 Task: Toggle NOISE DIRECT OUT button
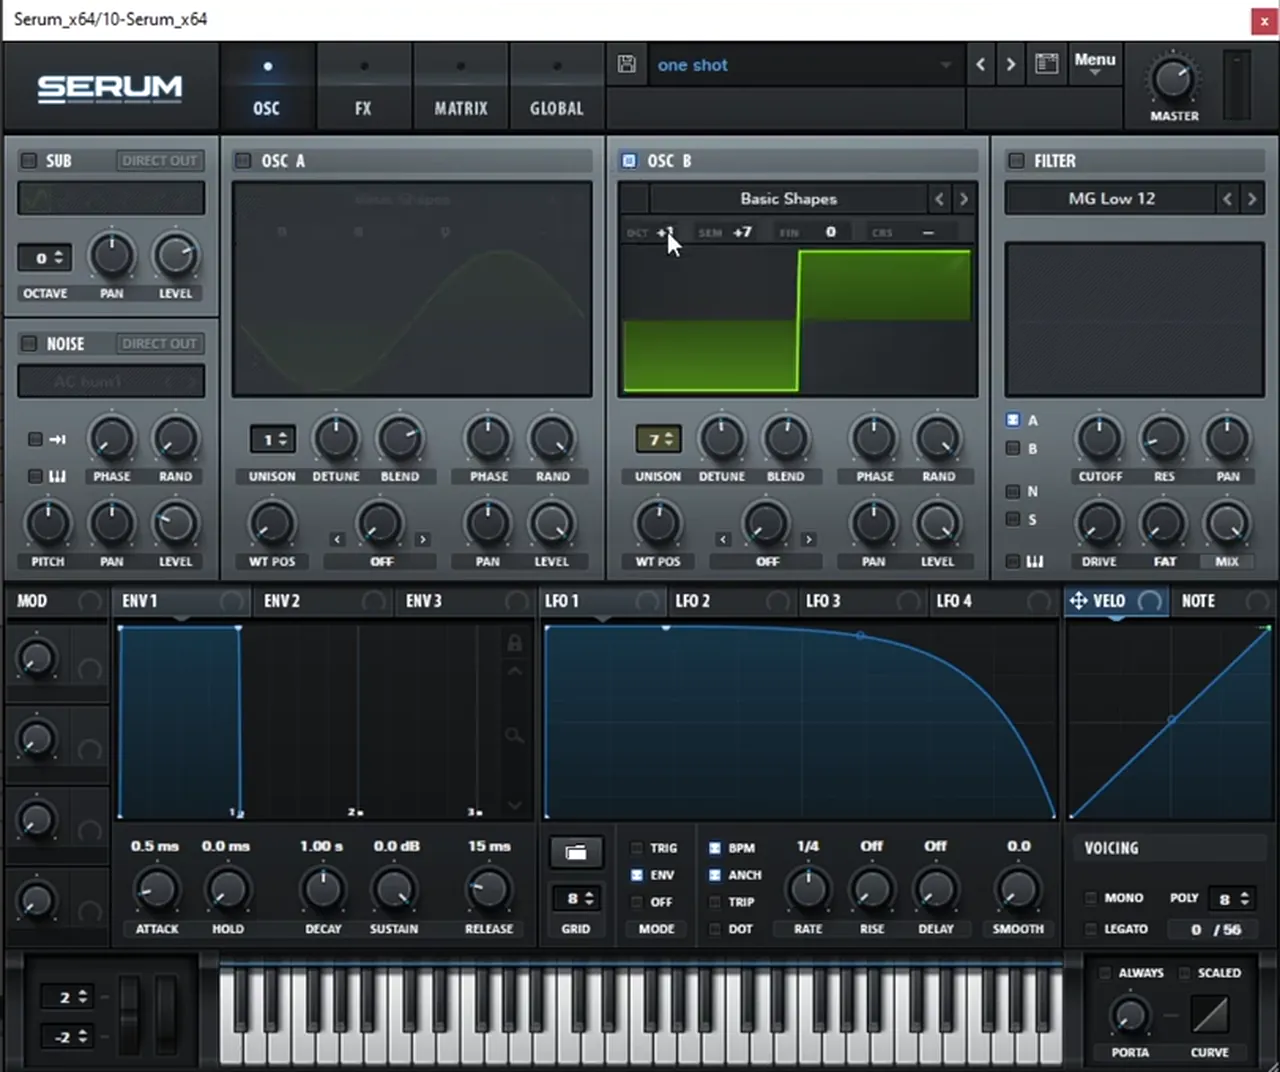159,343
